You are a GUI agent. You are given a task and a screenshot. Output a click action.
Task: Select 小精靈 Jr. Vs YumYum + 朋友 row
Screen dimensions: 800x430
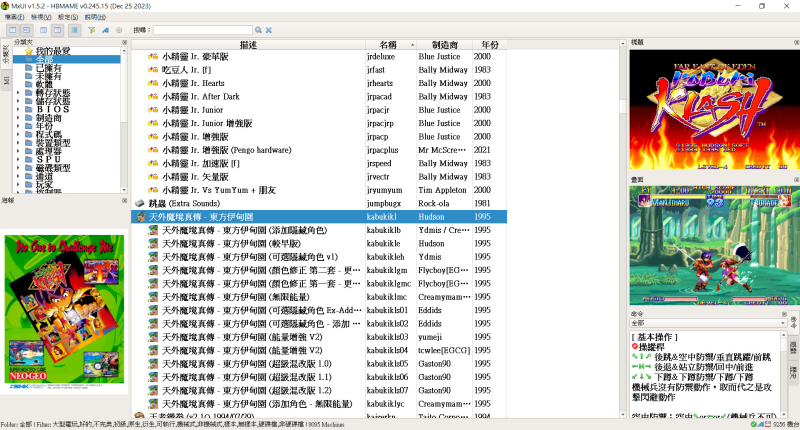[x=319, y=190]
